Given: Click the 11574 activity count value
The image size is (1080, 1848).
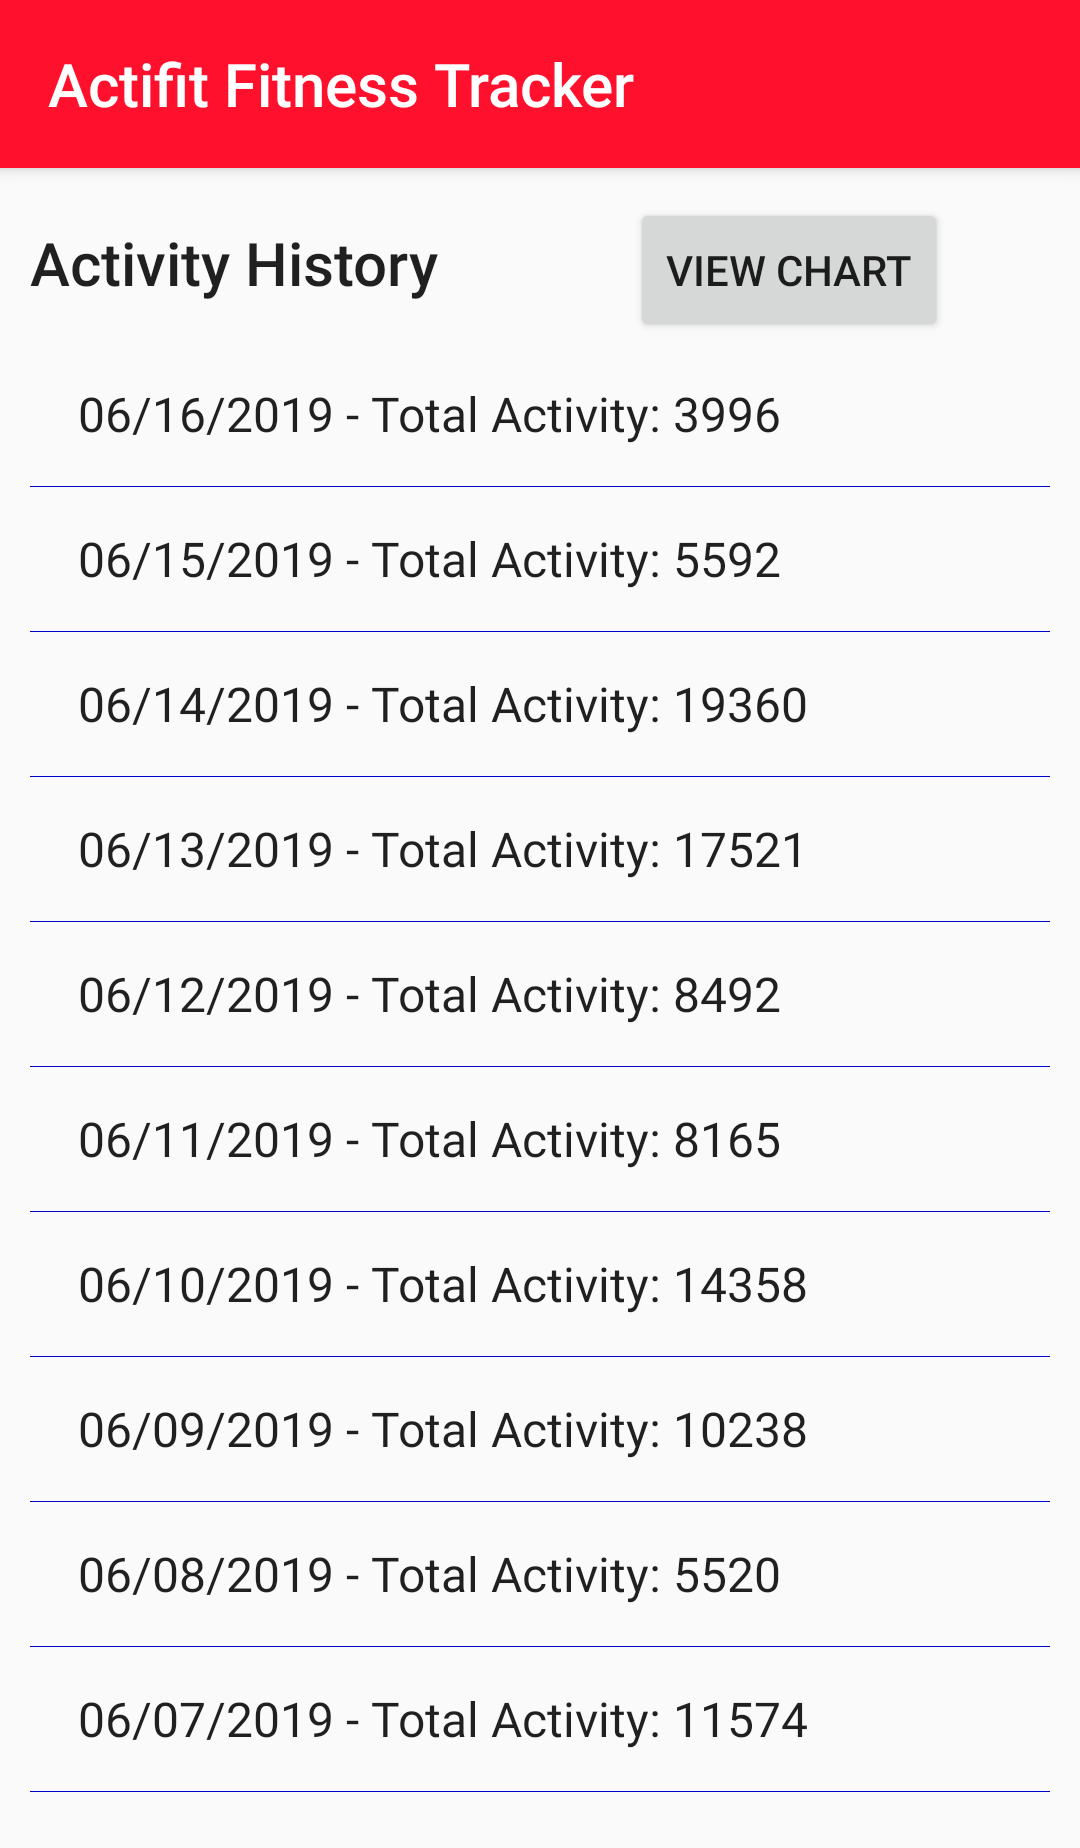Looking at the screenshot, I should coord(740,1721).
